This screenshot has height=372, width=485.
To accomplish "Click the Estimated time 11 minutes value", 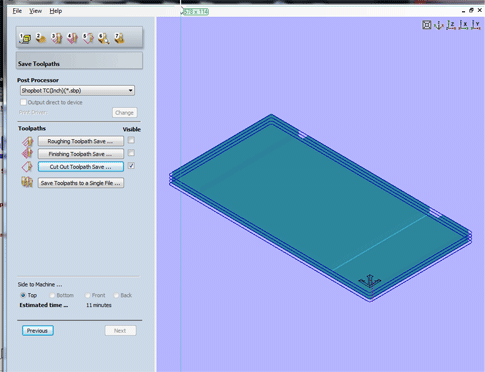I will [99, 305].
